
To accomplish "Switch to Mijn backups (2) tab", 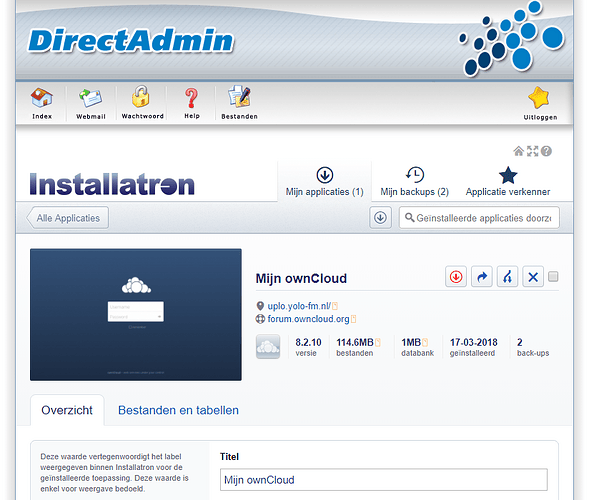I will tap(414, 182).
